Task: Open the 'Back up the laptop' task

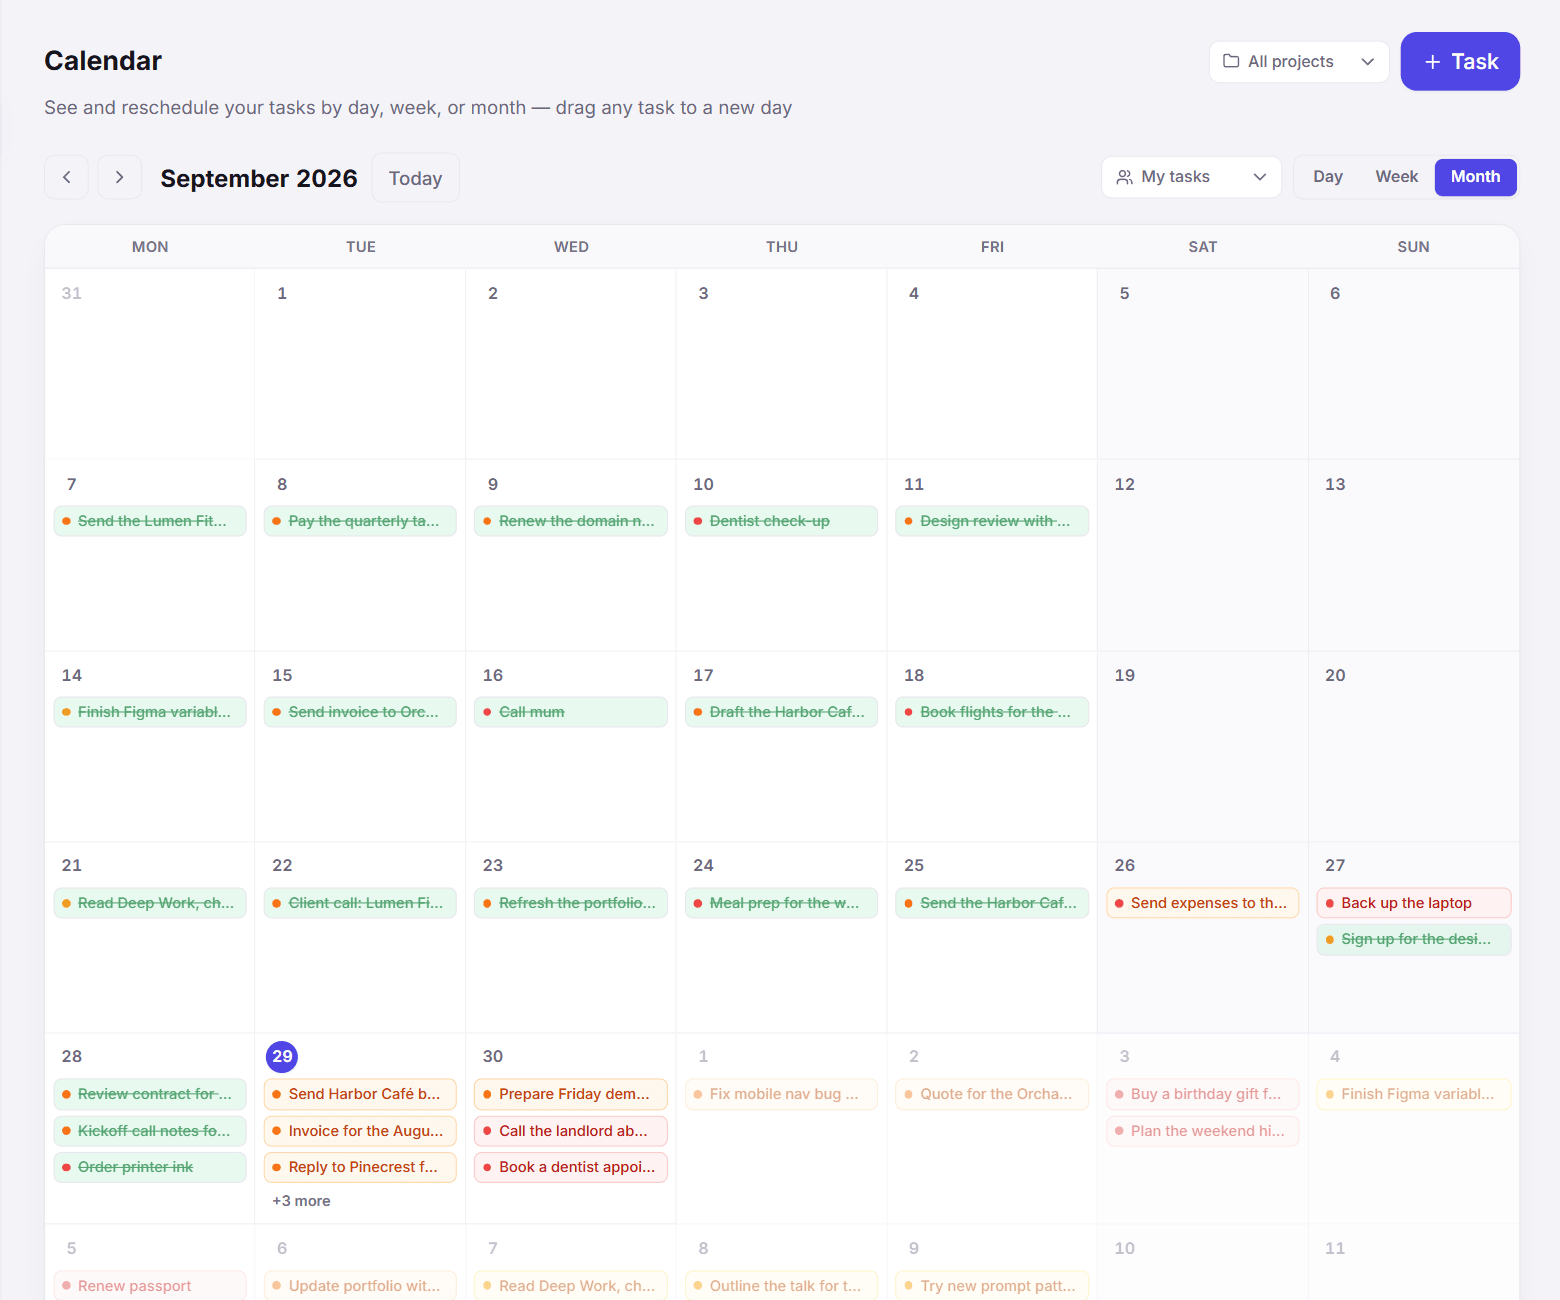Action: (x=1414, y=903)
